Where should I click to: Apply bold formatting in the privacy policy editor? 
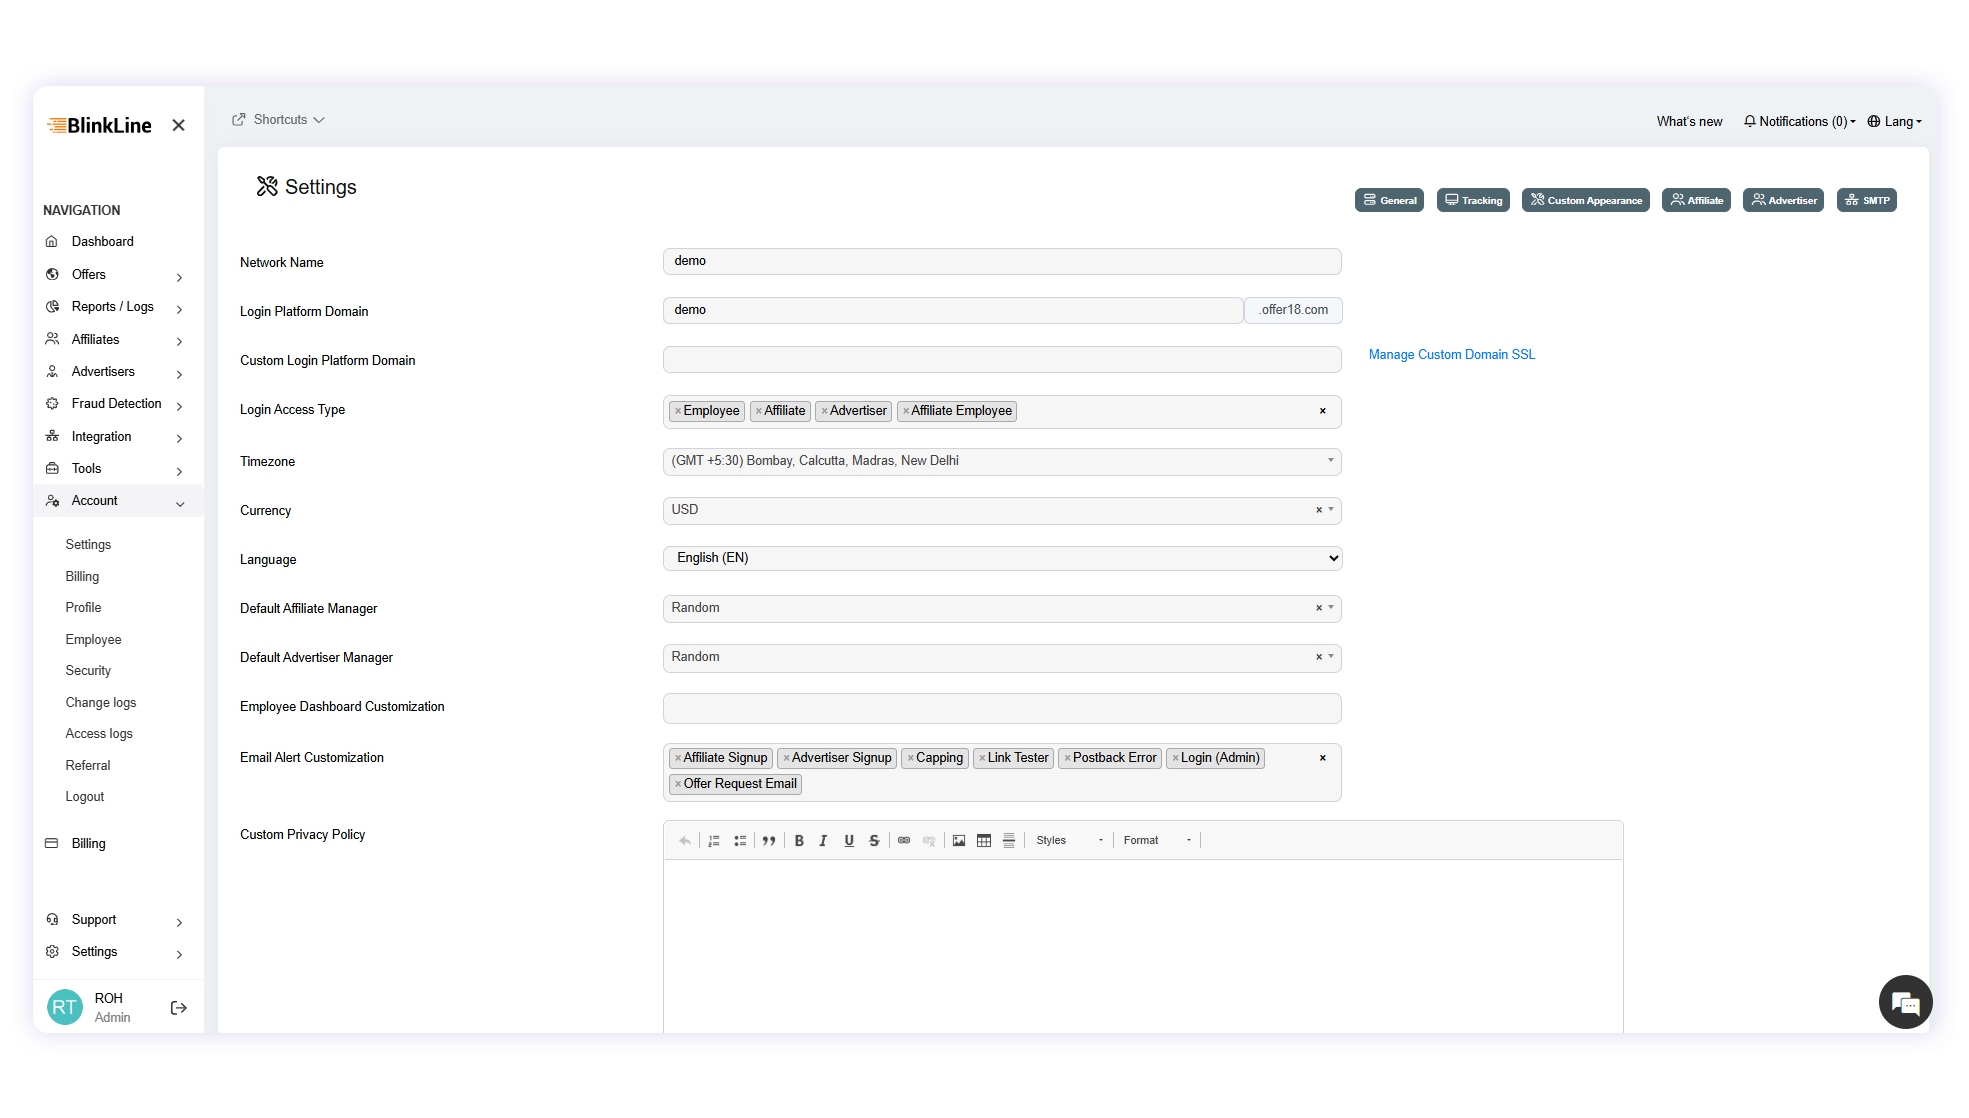pyautogui.click(x=799, y=840)
